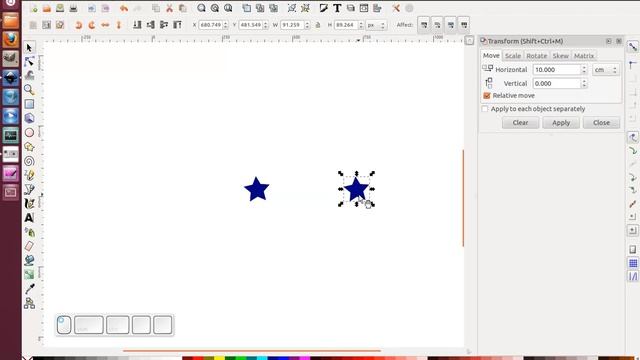Select the Eraser tool

tap(29, 246)
